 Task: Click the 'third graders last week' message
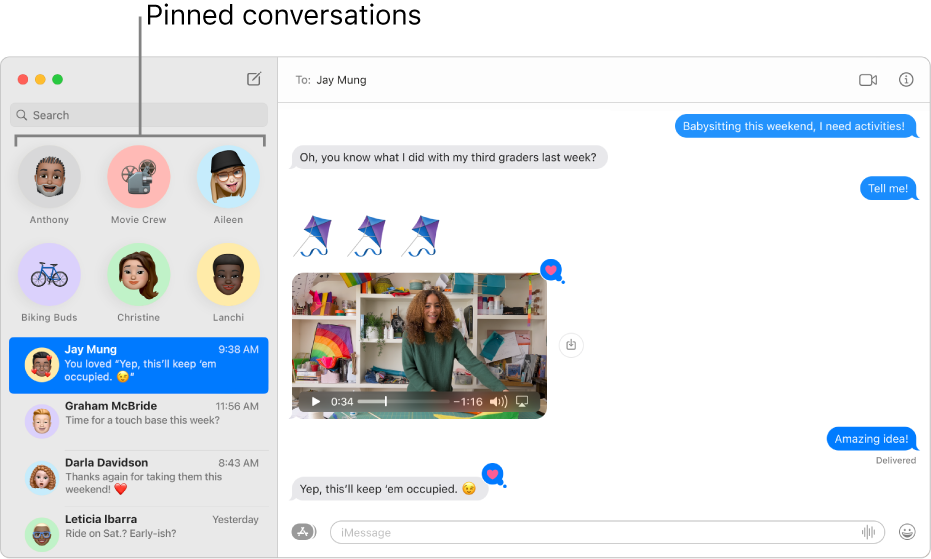[x=448, y=157]
